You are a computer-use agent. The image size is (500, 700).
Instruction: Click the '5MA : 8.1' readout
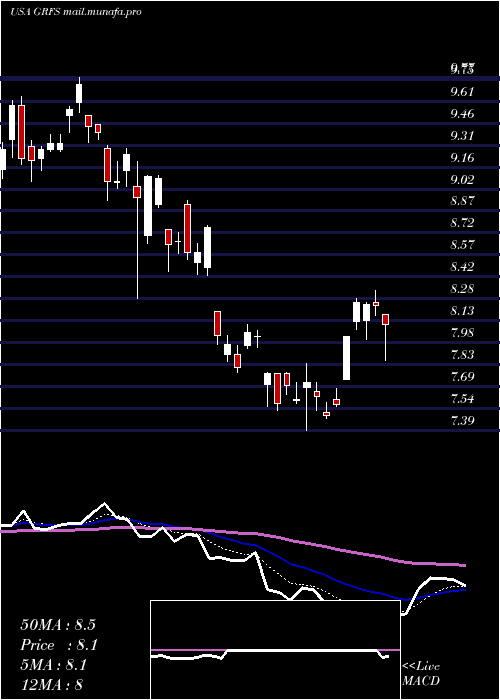(x=54, y=665)
